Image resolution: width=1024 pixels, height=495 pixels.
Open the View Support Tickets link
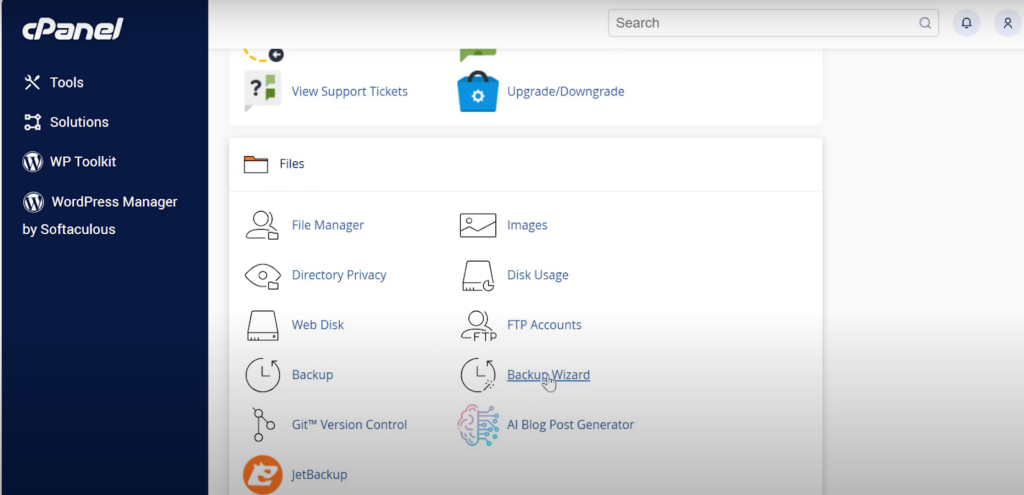point(349,91)
